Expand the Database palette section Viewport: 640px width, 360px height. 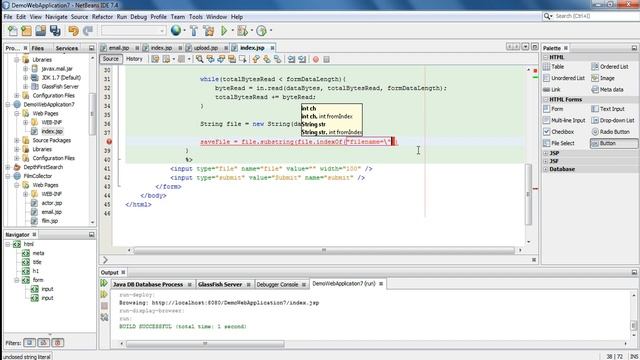(546, 169)
